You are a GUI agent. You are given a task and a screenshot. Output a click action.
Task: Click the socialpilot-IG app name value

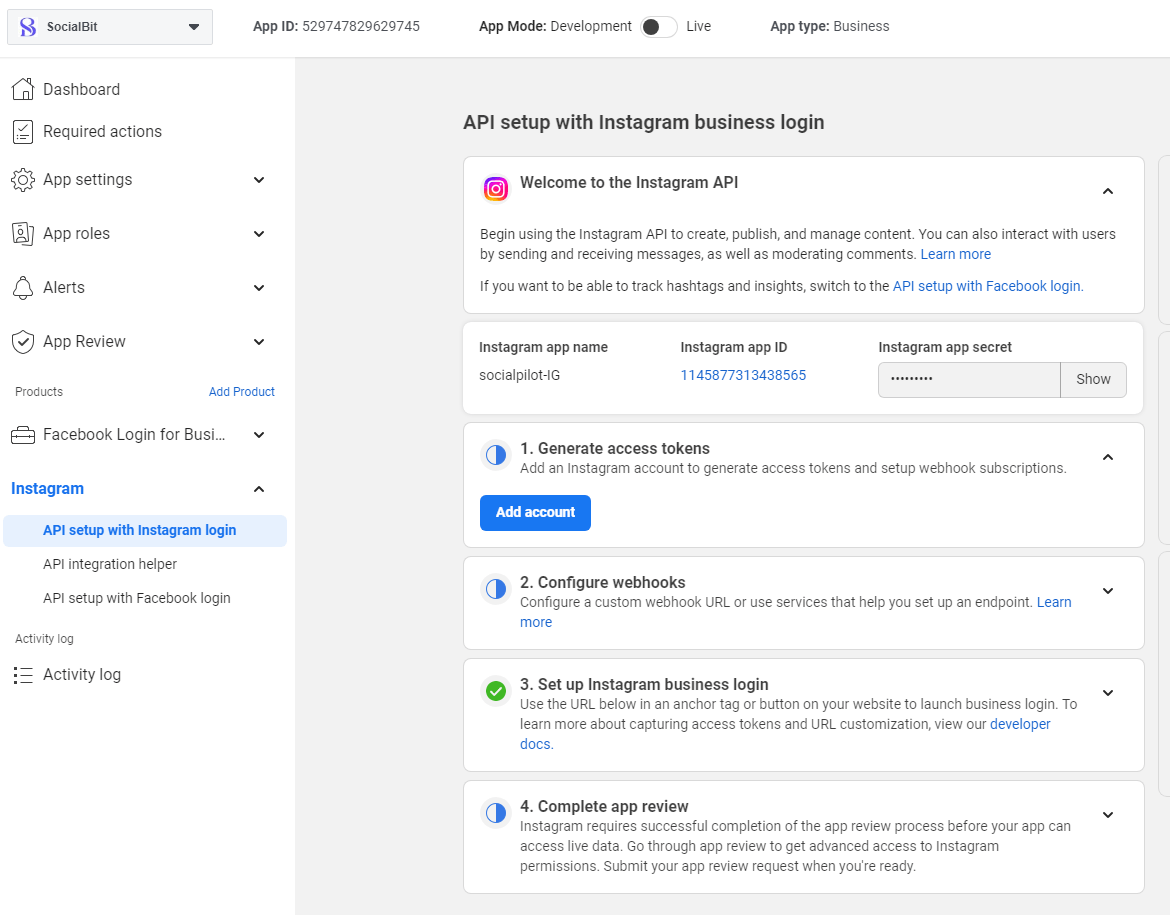(519, 375)
